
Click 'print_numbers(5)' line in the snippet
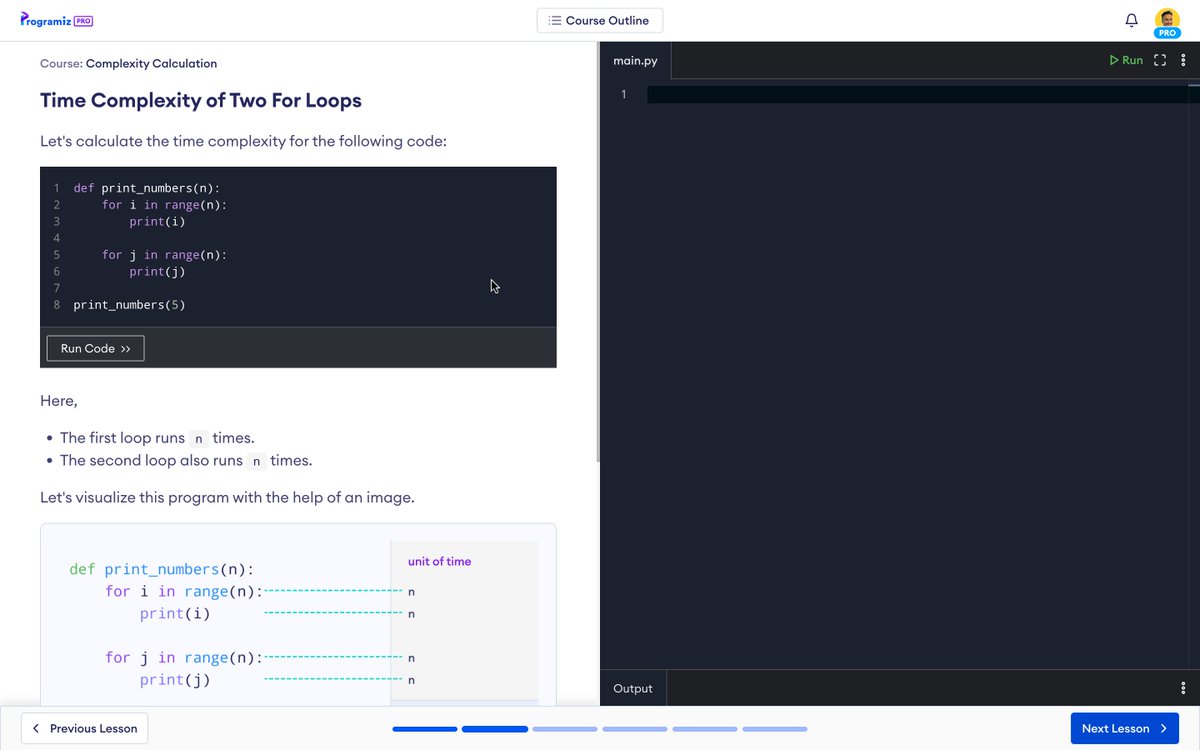129,304
